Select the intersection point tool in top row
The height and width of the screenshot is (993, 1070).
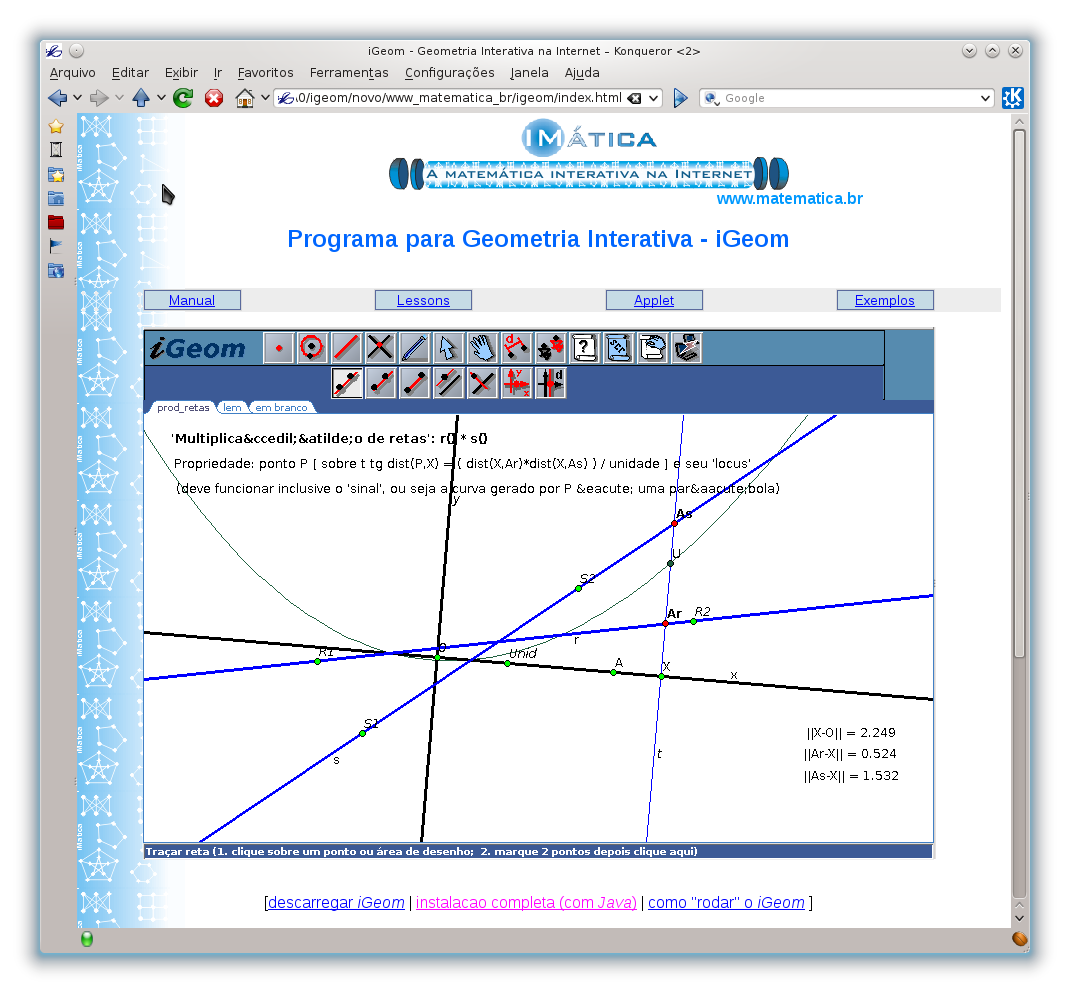[x=380, y=348]
